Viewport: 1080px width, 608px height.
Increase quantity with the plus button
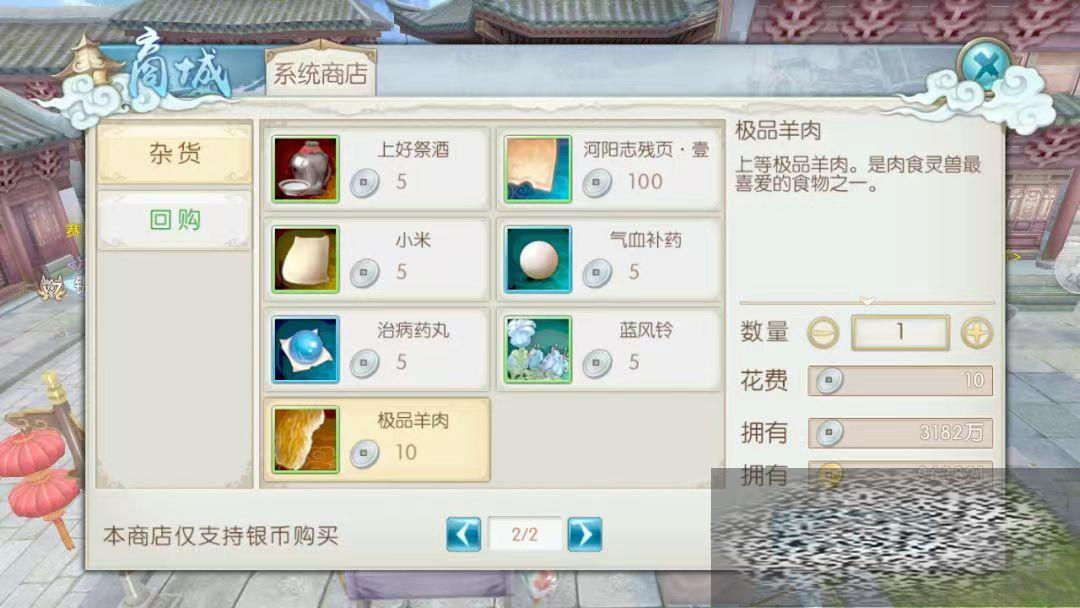pos(977,333)
